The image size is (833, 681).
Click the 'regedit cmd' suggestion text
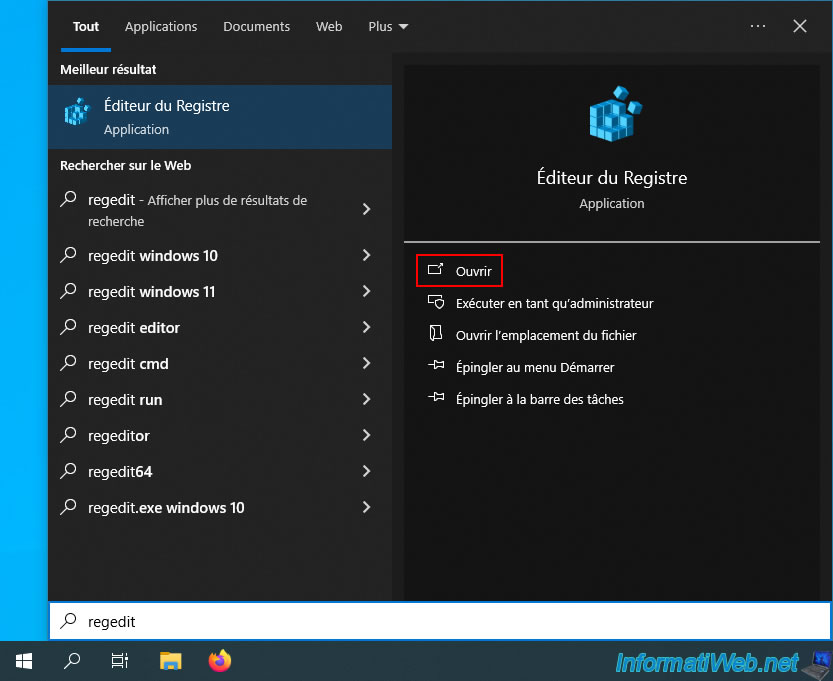pyautogui.click(x=128, y=364)
